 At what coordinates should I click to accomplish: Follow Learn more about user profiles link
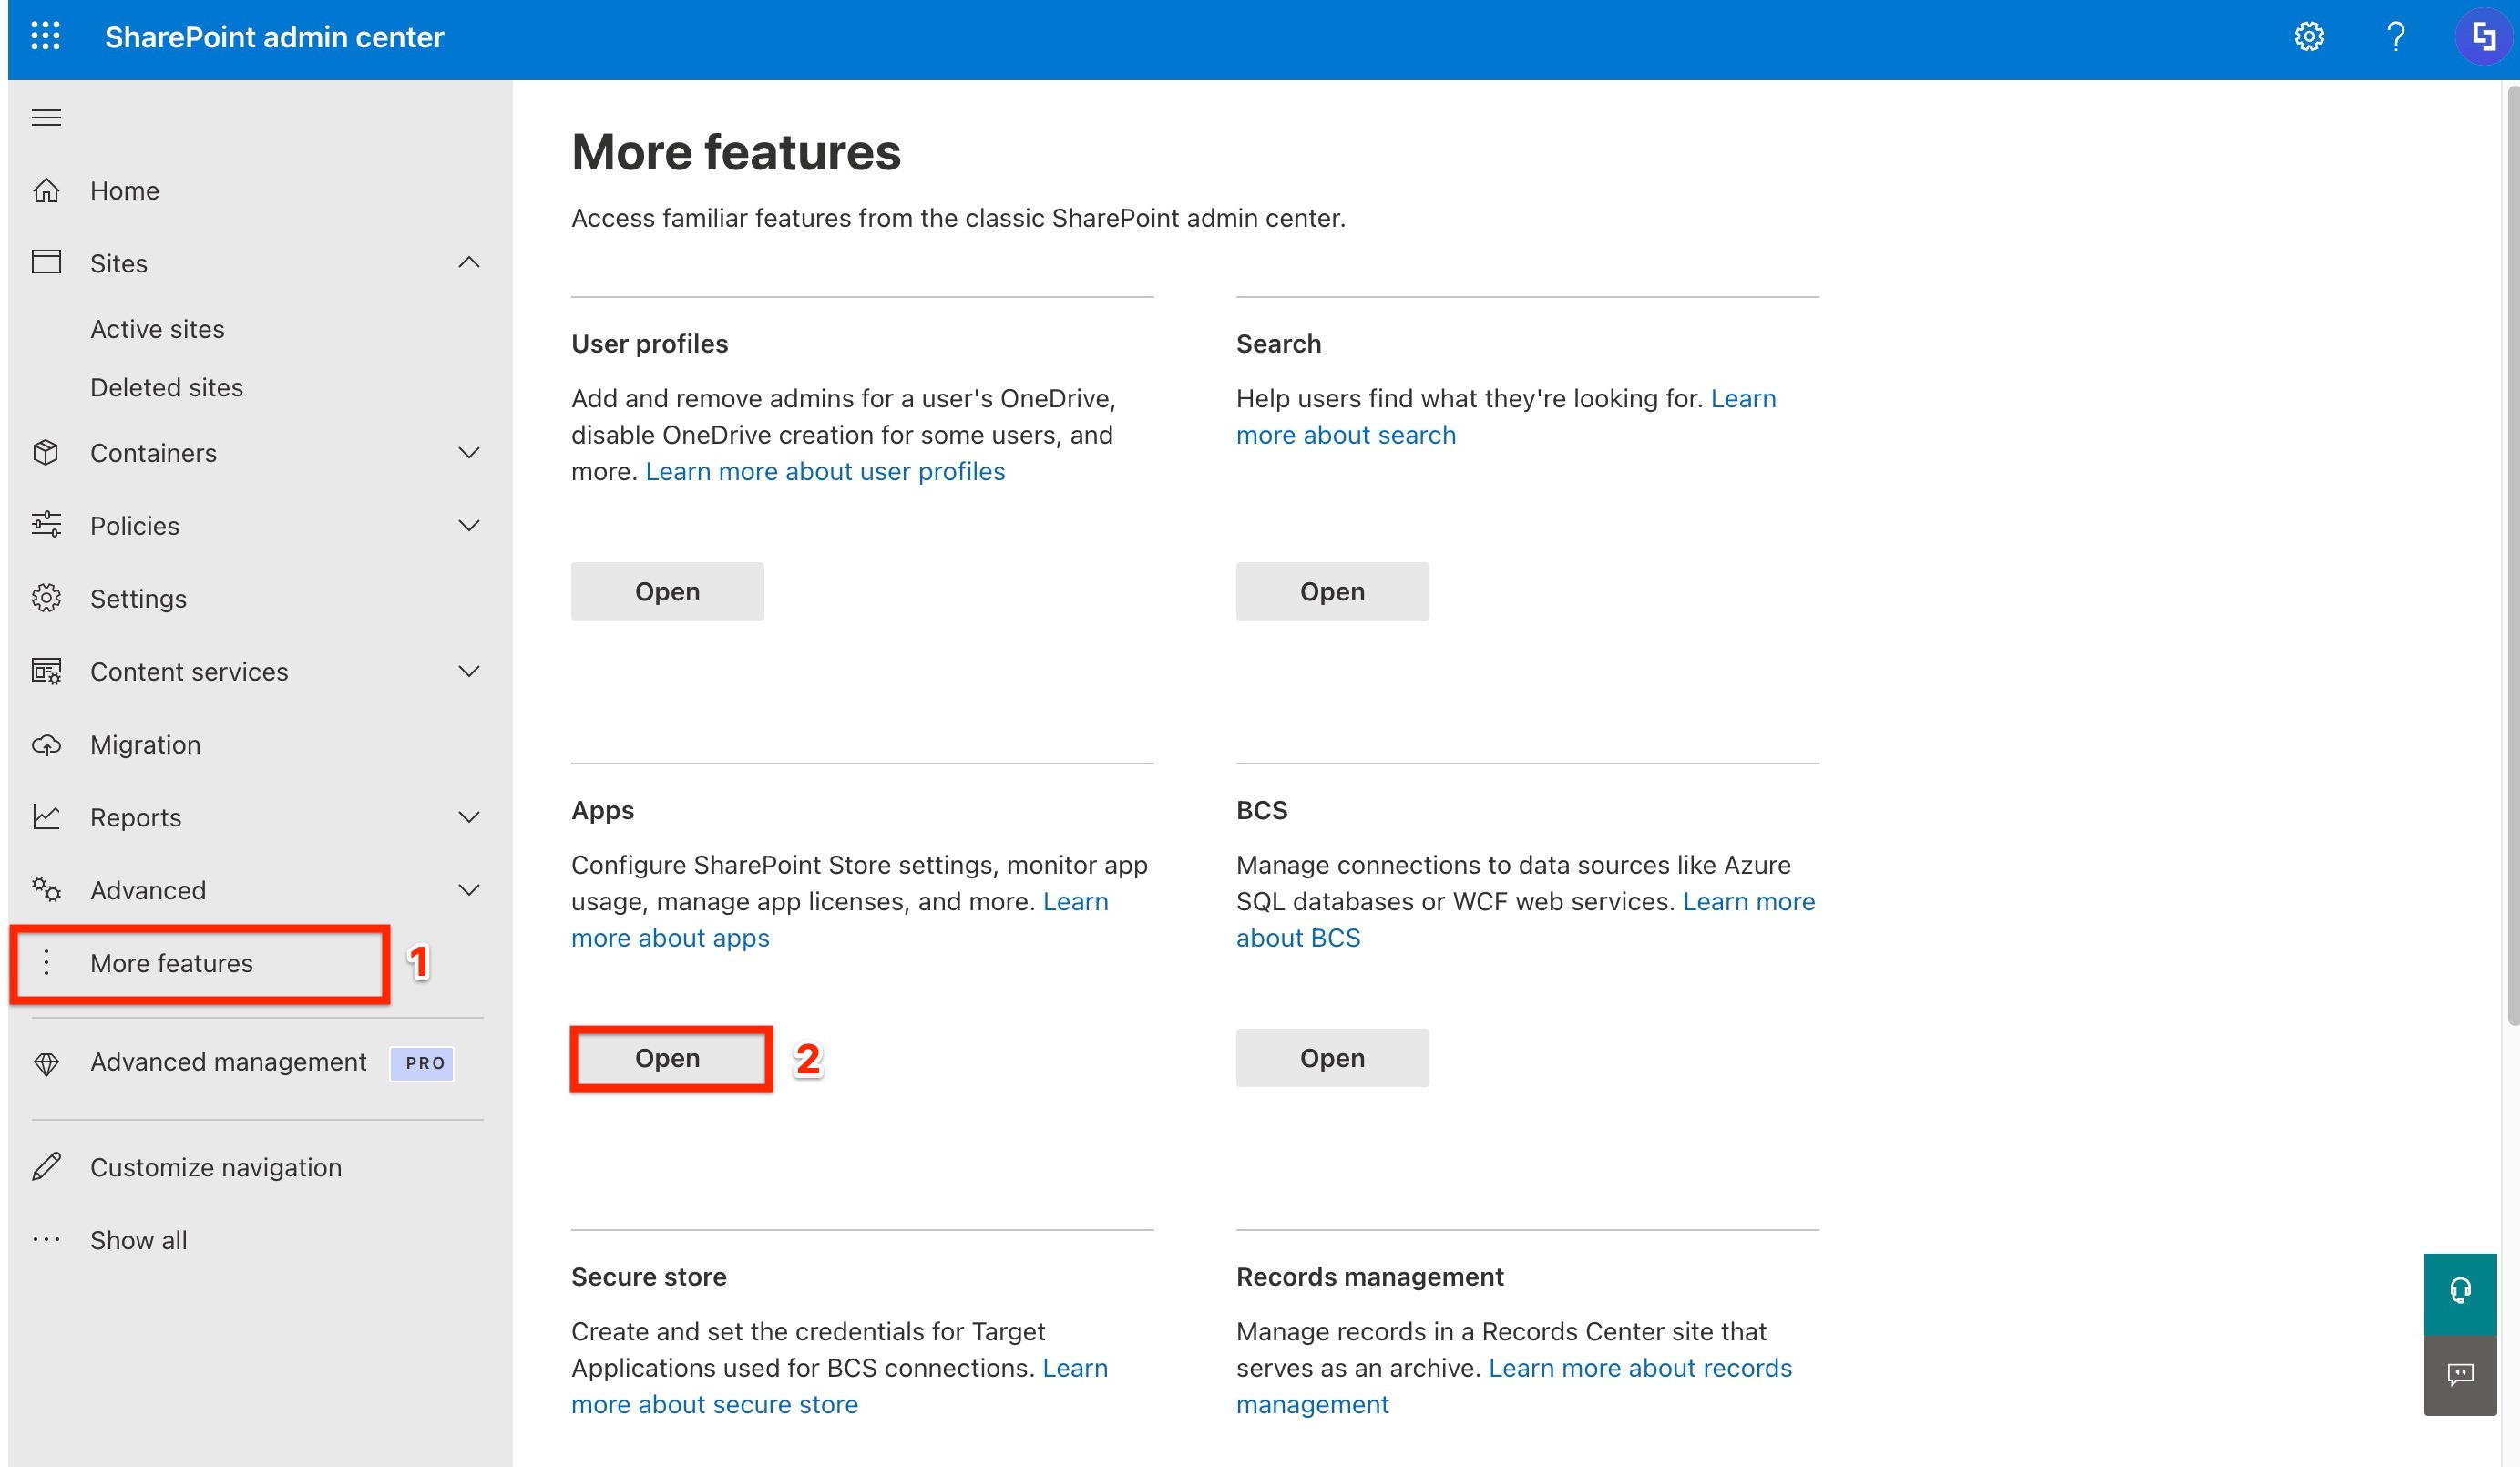[x=824, y=471]
